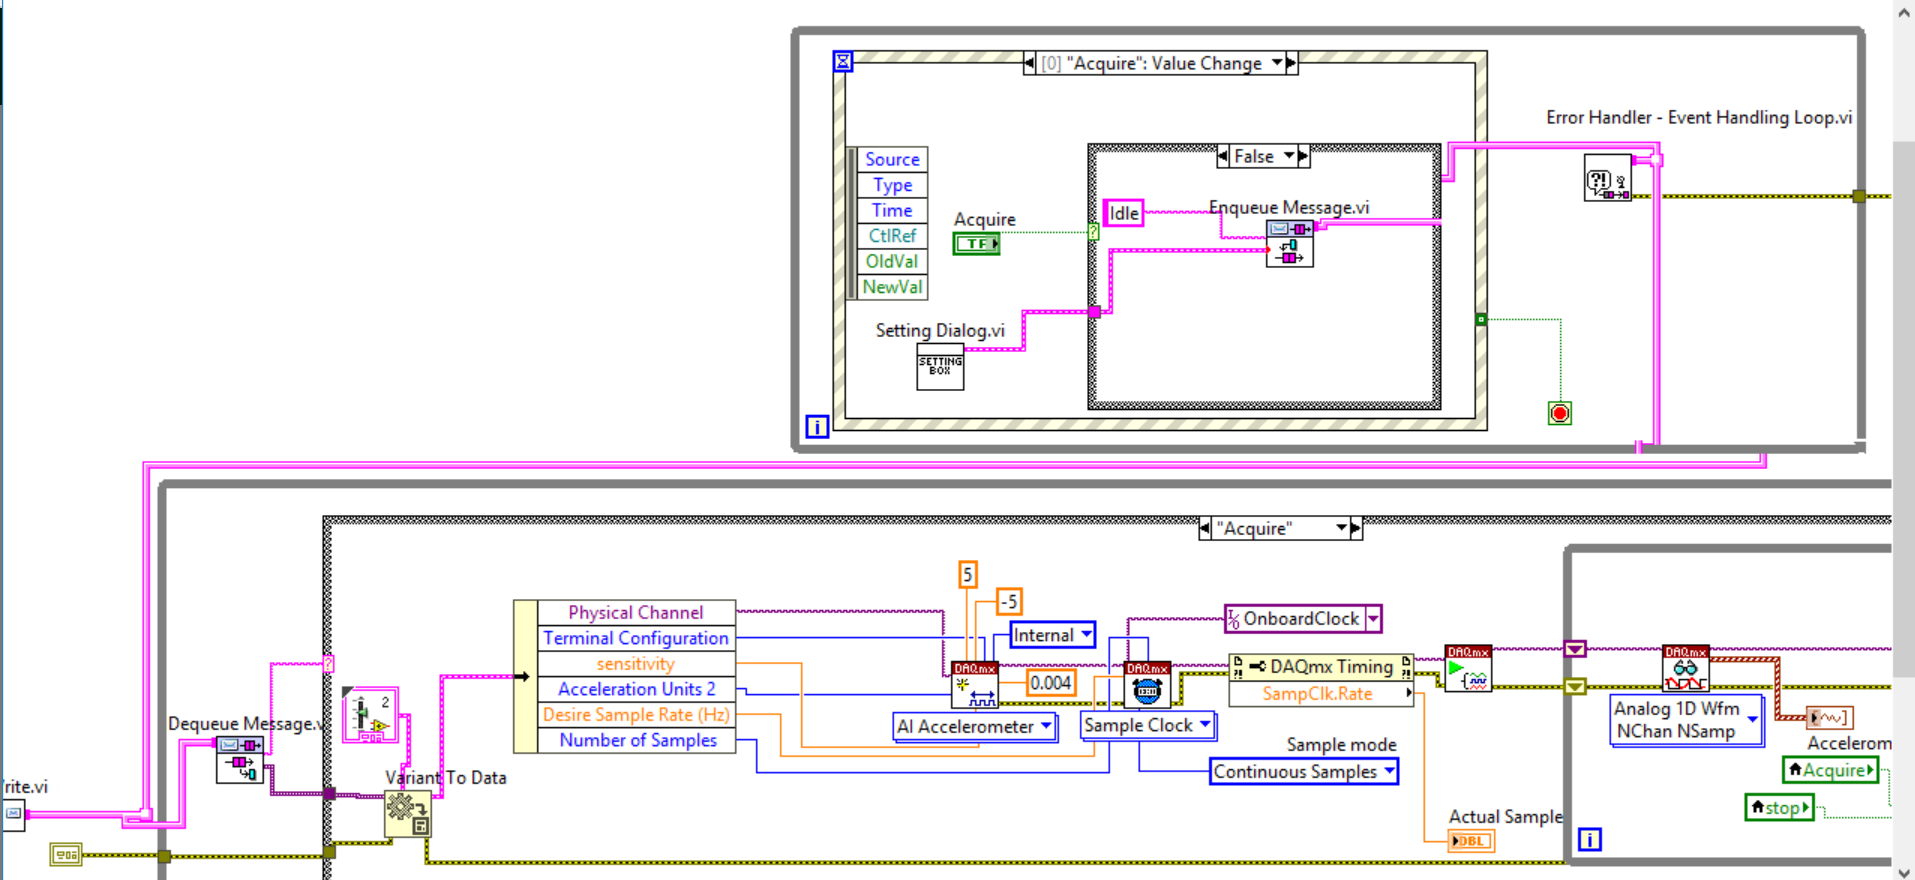1915x880 pixels.
Task: Click the vertical scrollbar down arrow
Action: [1903, 870]
